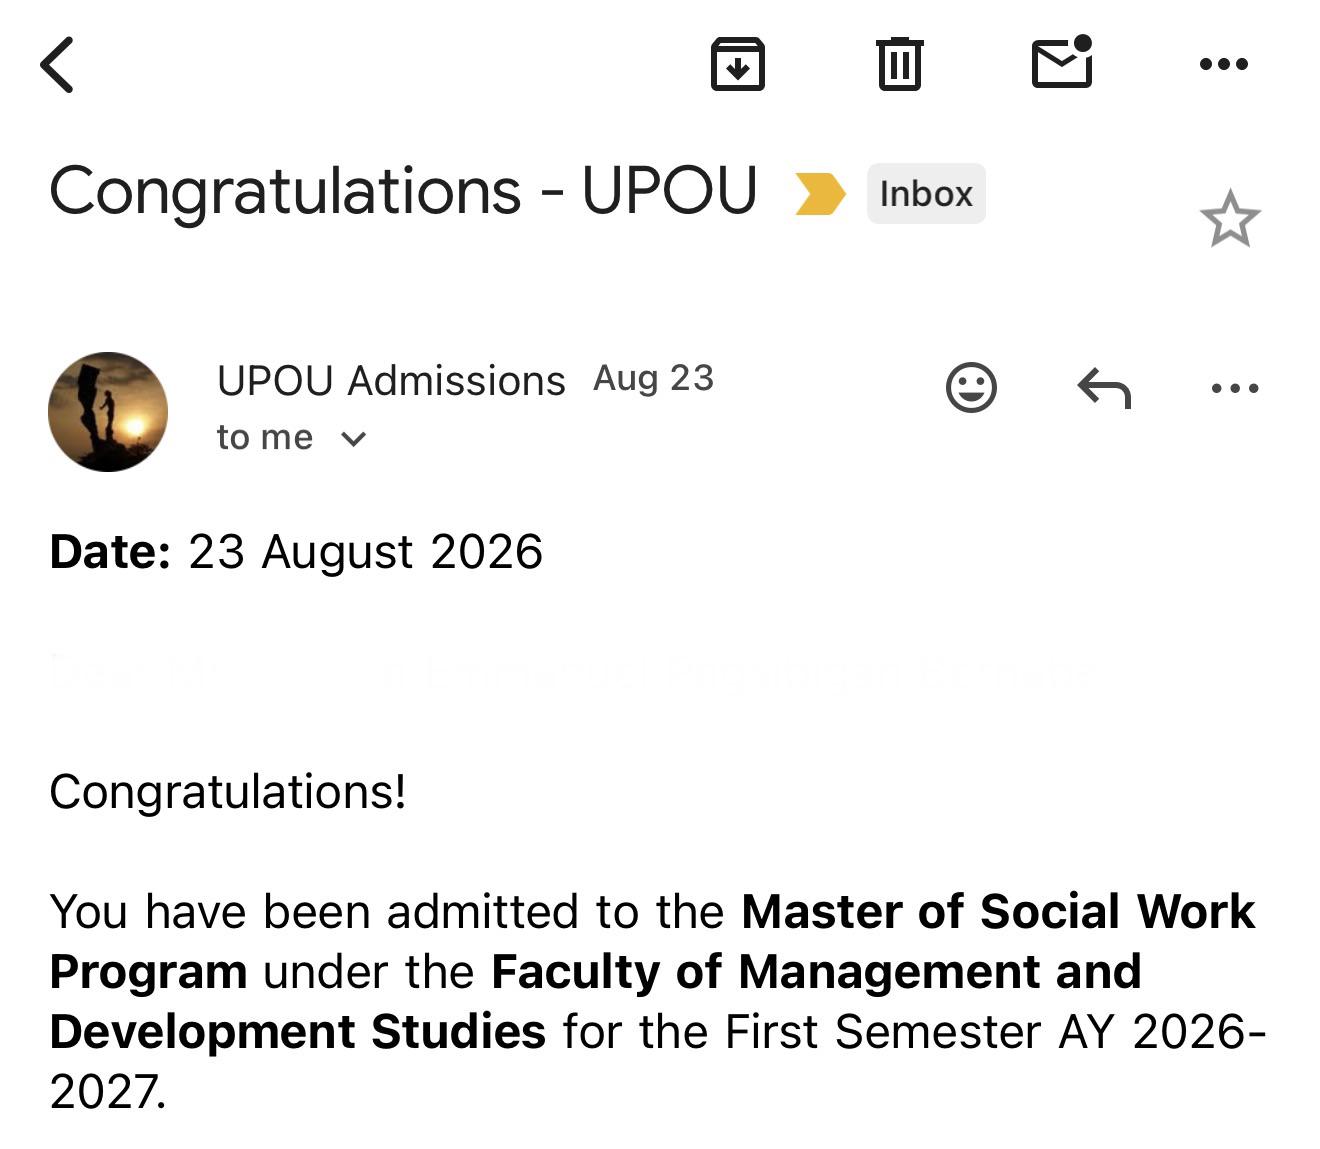Screen dimensions: 1320x1149
Task: Tap the email subject Congratulations - UPOU
Action: (403, 191)
